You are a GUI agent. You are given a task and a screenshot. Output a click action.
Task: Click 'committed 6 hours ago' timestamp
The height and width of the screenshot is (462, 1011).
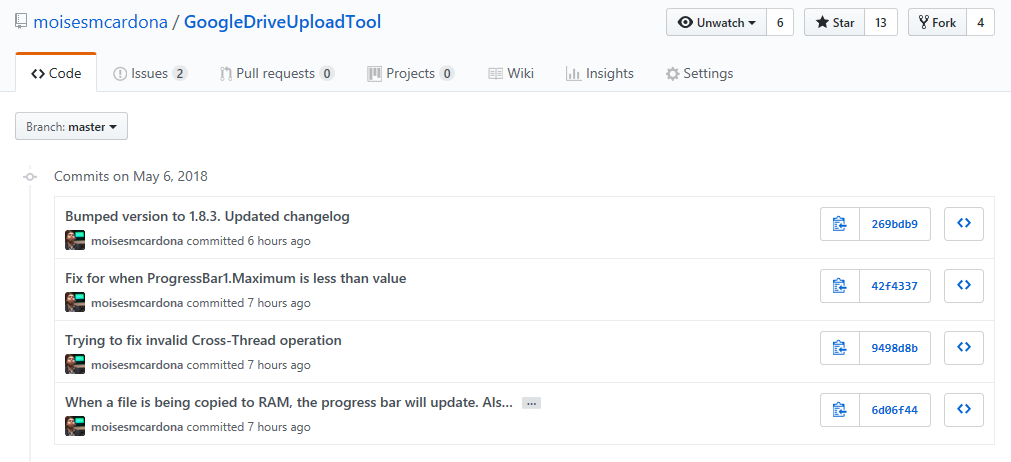coord(248,241)
